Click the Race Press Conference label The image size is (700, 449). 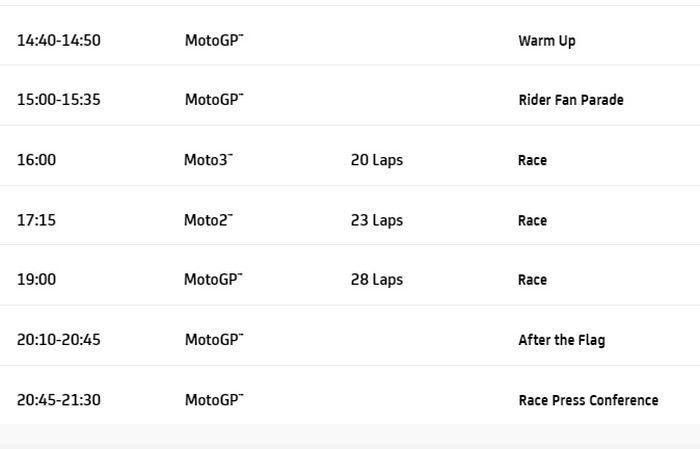[x=588, y=400]
